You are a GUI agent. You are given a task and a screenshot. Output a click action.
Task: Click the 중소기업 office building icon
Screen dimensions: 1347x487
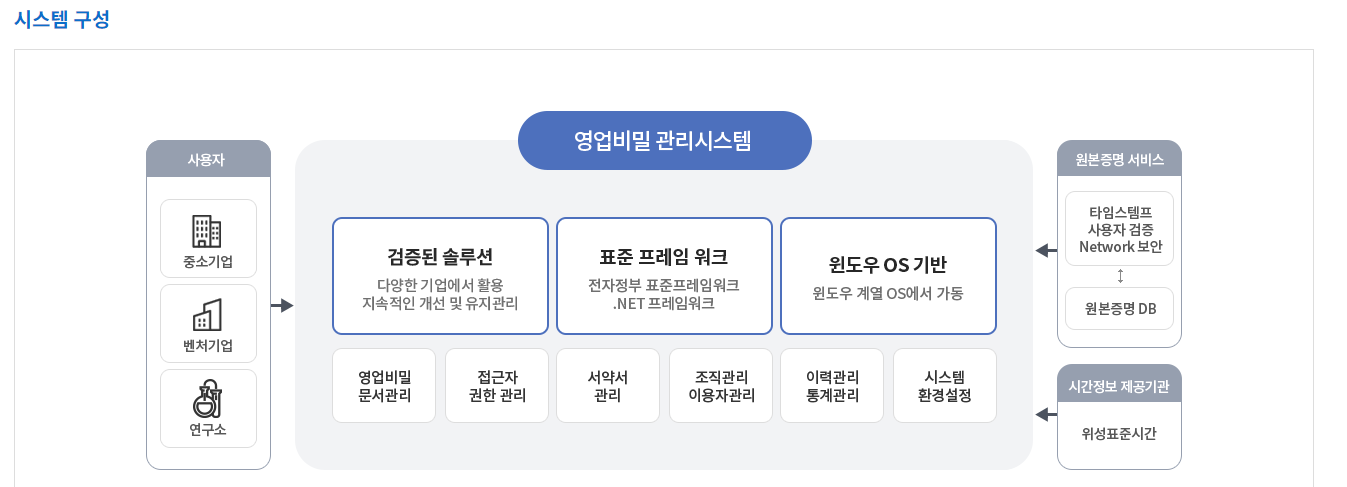pyautogui.click(x=207, y=231)
